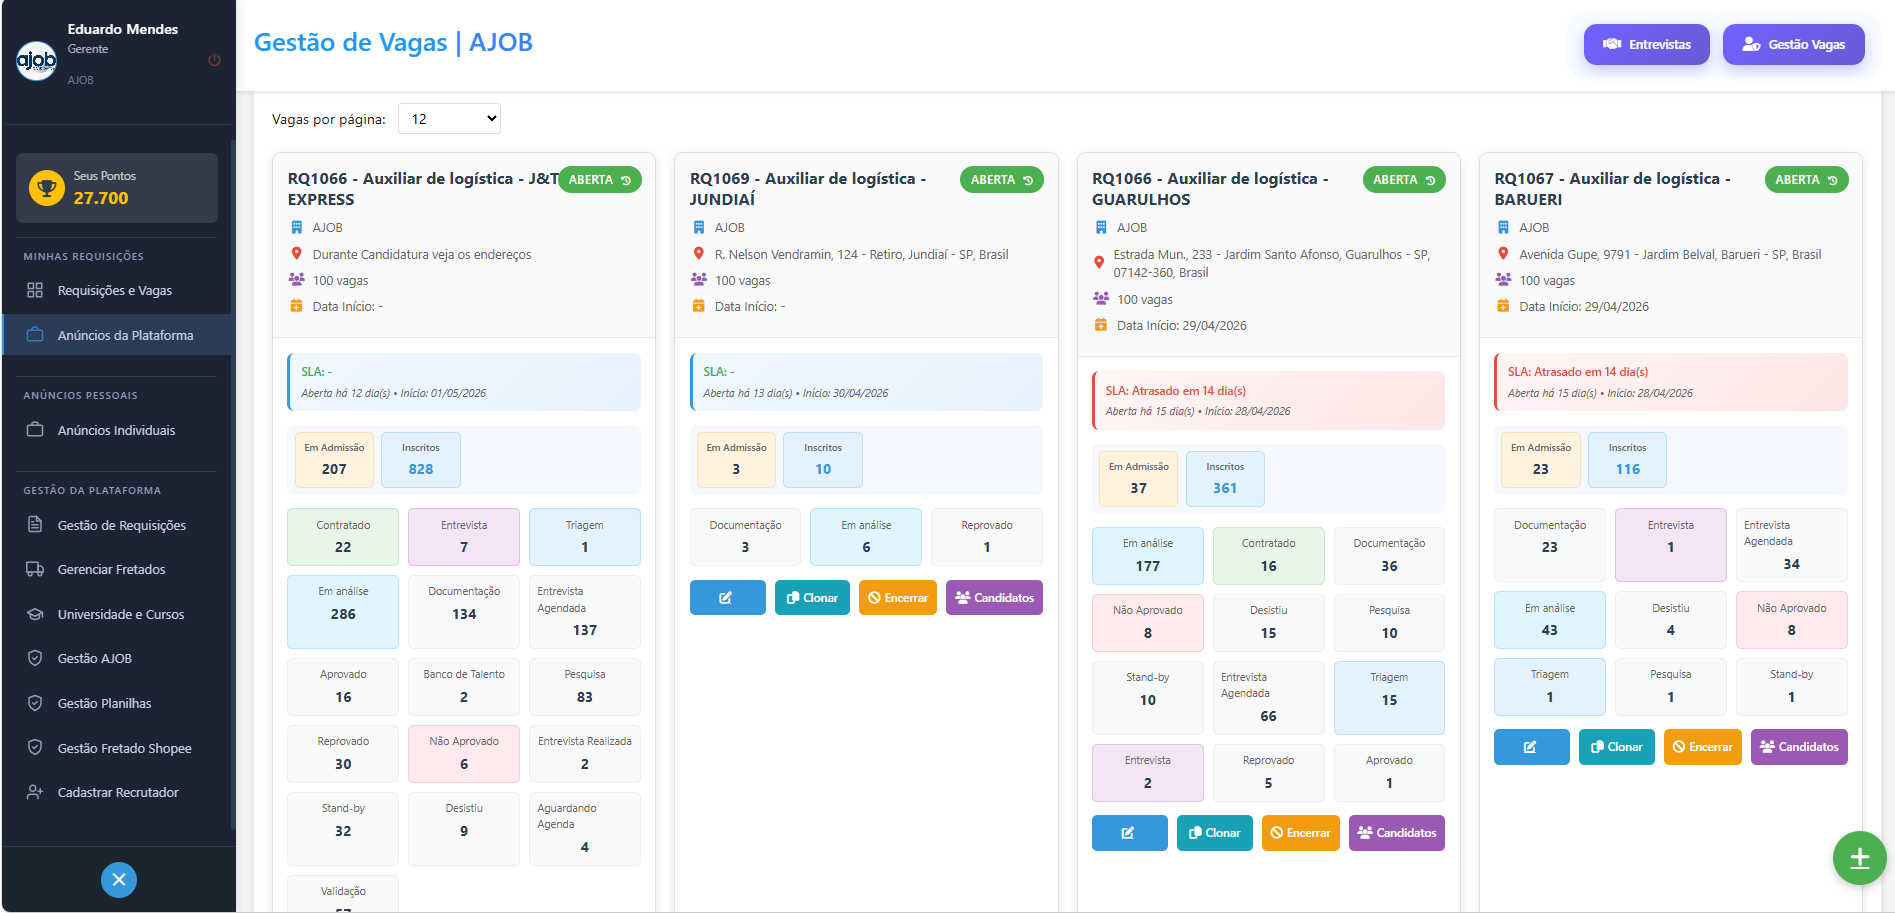Click Em Admissão 207 tile
1895x913 pixels.
tap(334, 460)
